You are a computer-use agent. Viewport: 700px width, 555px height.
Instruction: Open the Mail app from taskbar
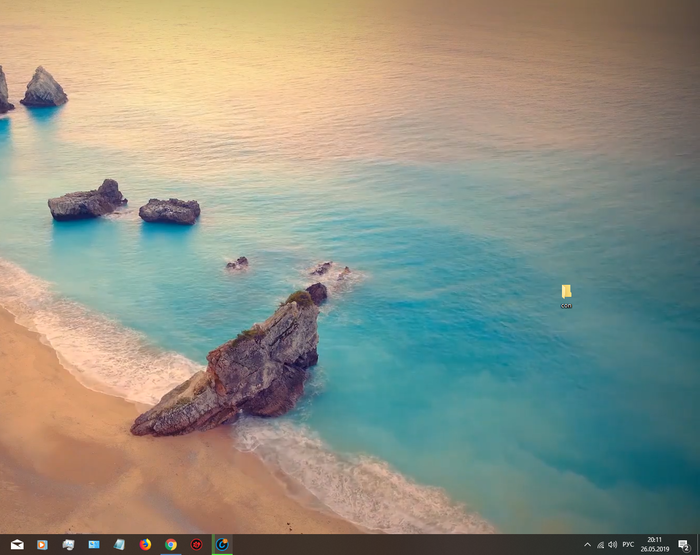click(x=17, y=545)
